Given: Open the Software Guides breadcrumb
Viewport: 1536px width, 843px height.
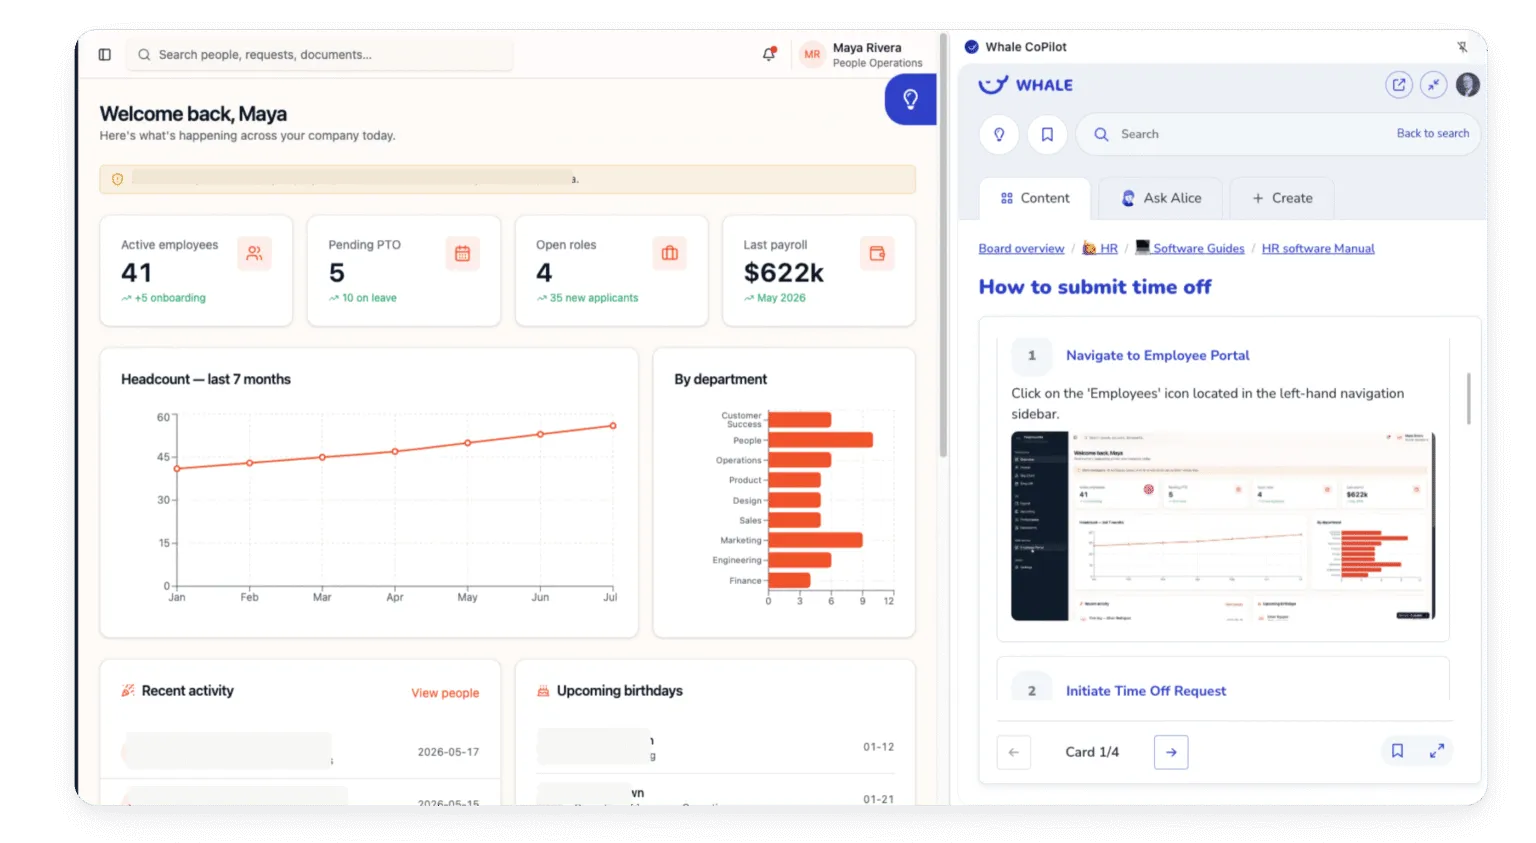Looking at the screenshot, I should (1190, 249).
